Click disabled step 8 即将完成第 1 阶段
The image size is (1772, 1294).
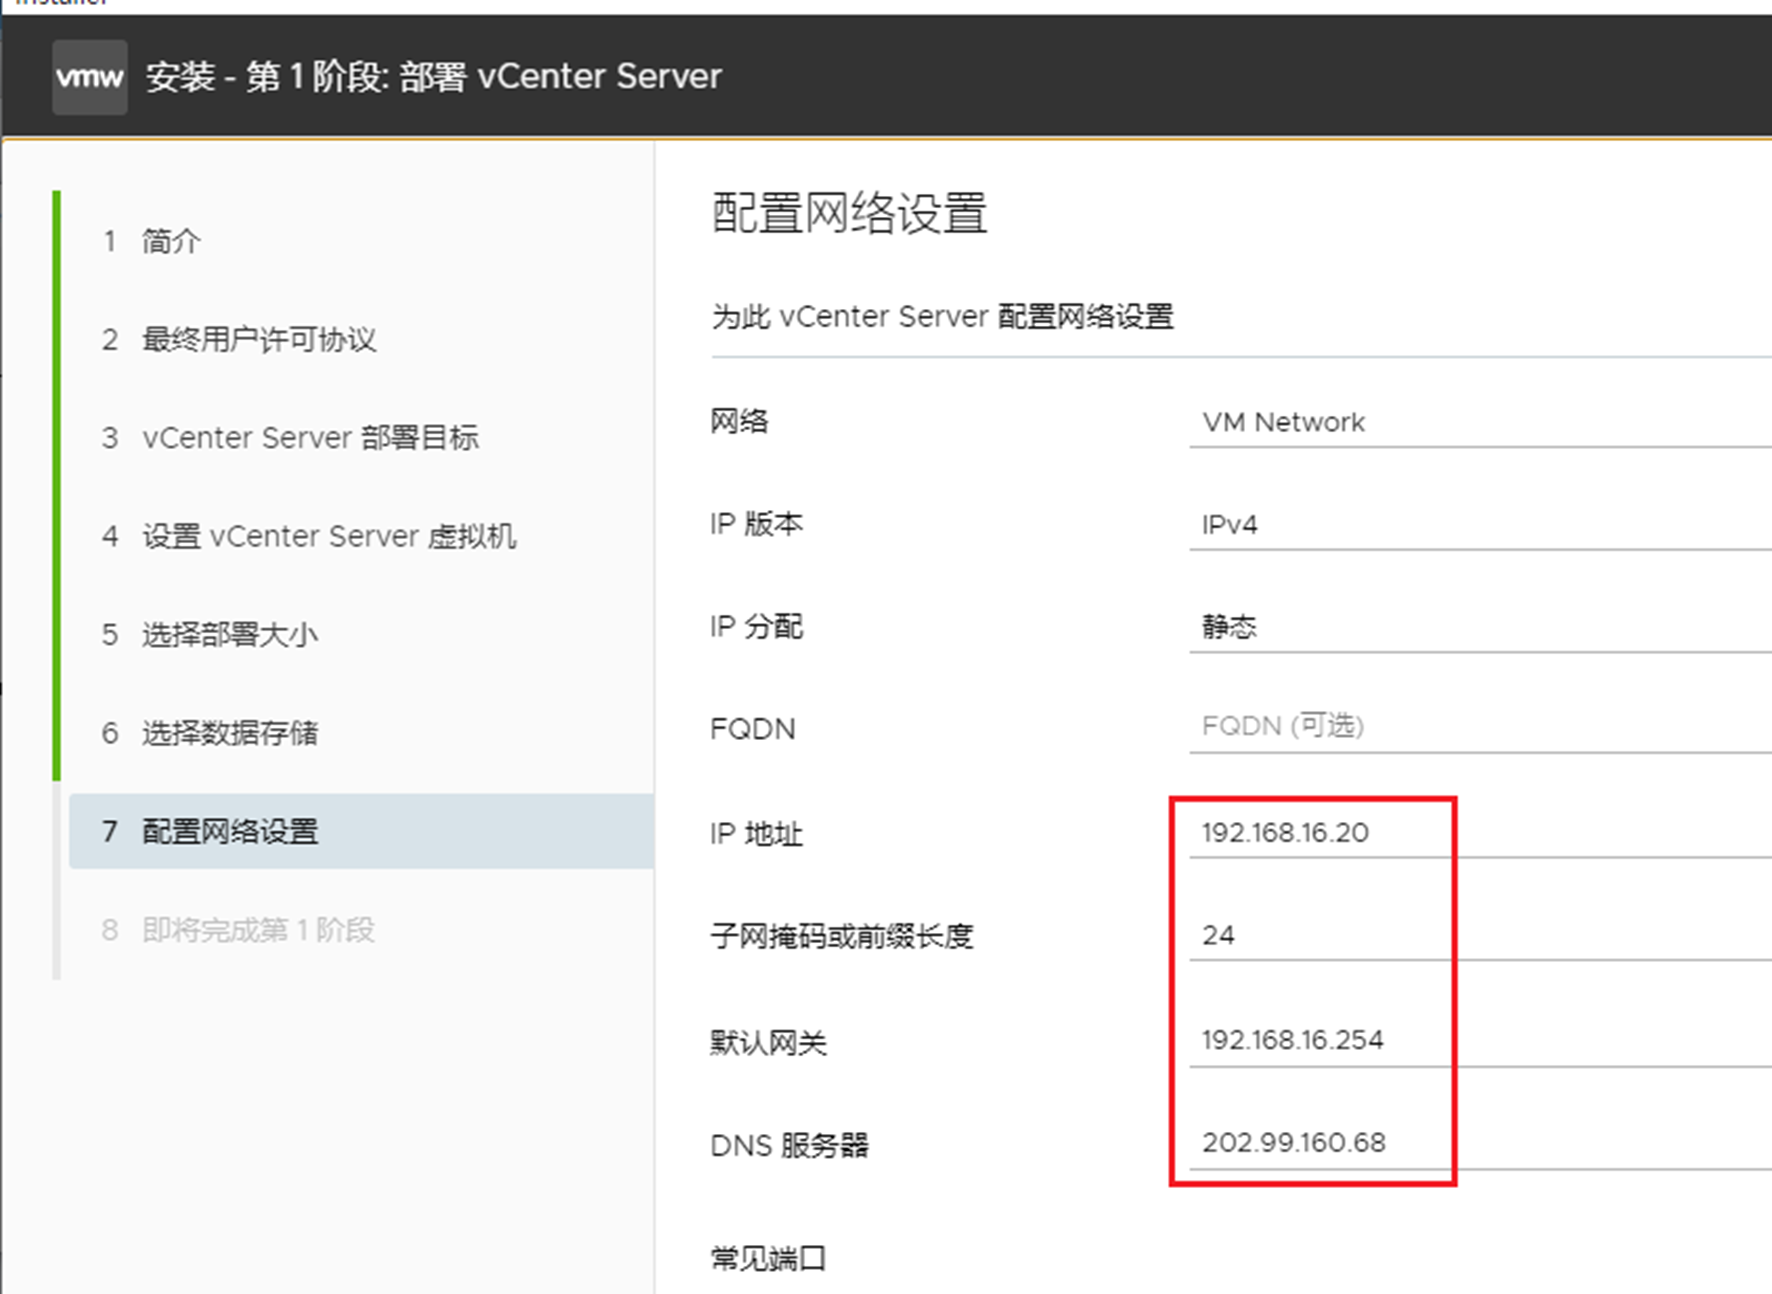click(238, 930)
